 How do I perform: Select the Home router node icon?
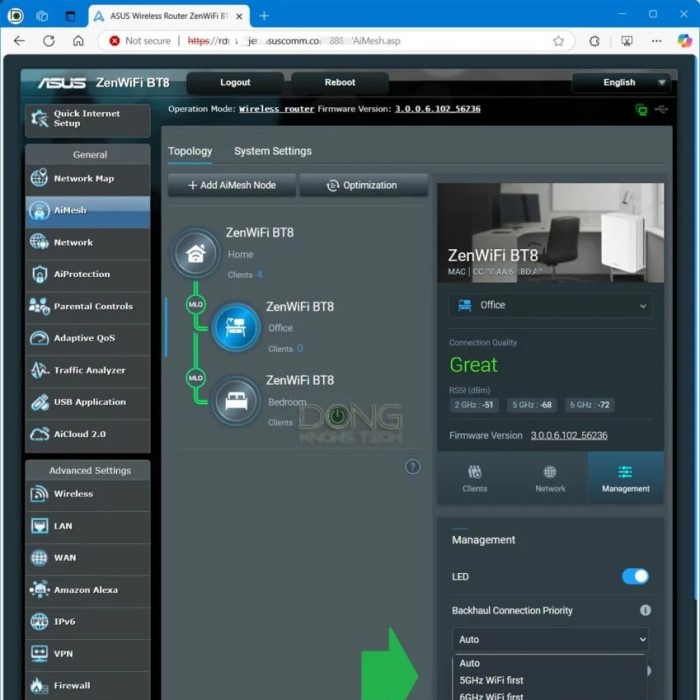(196, 254)
